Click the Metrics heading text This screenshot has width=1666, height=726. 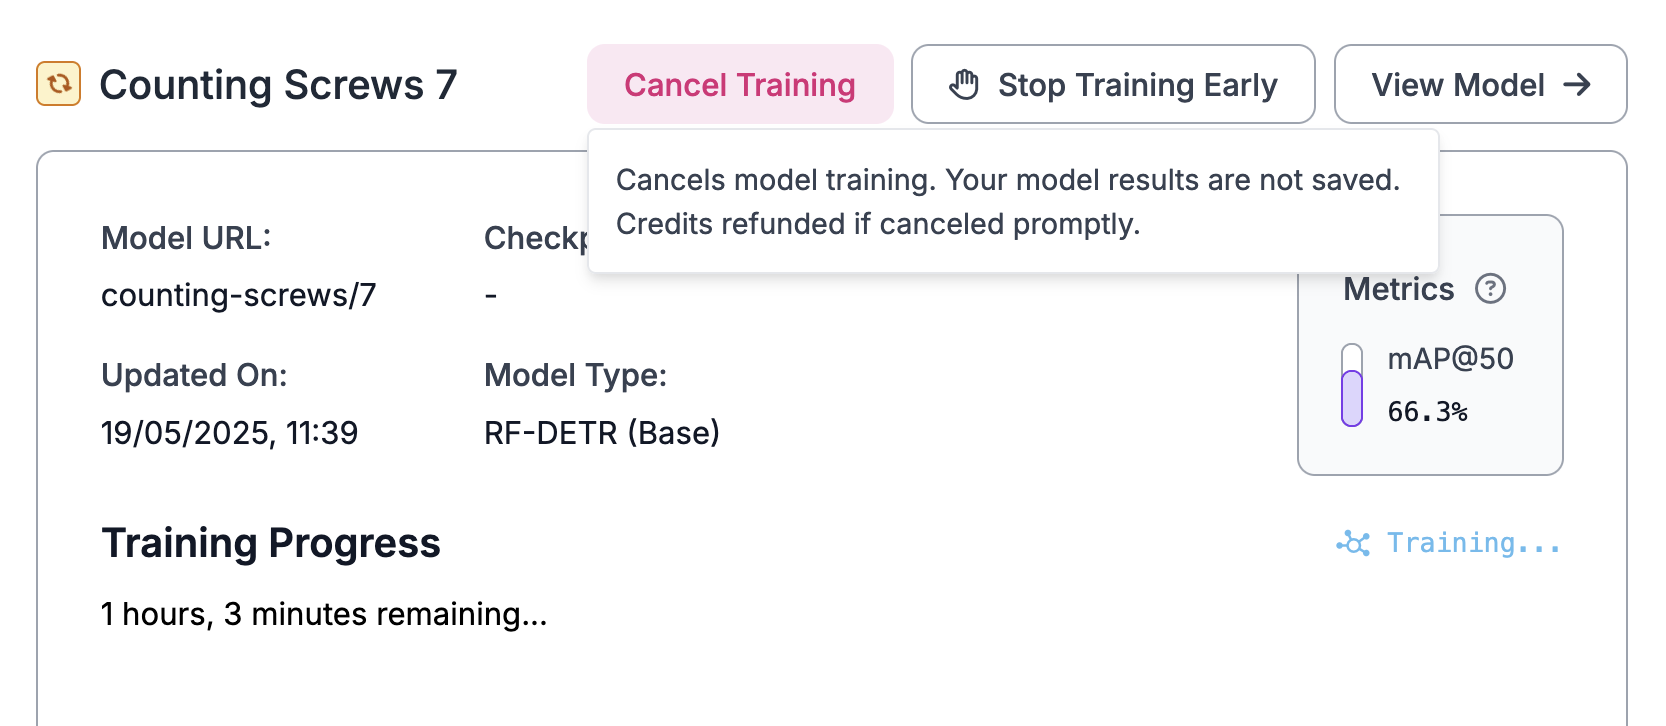[1398, 289]
